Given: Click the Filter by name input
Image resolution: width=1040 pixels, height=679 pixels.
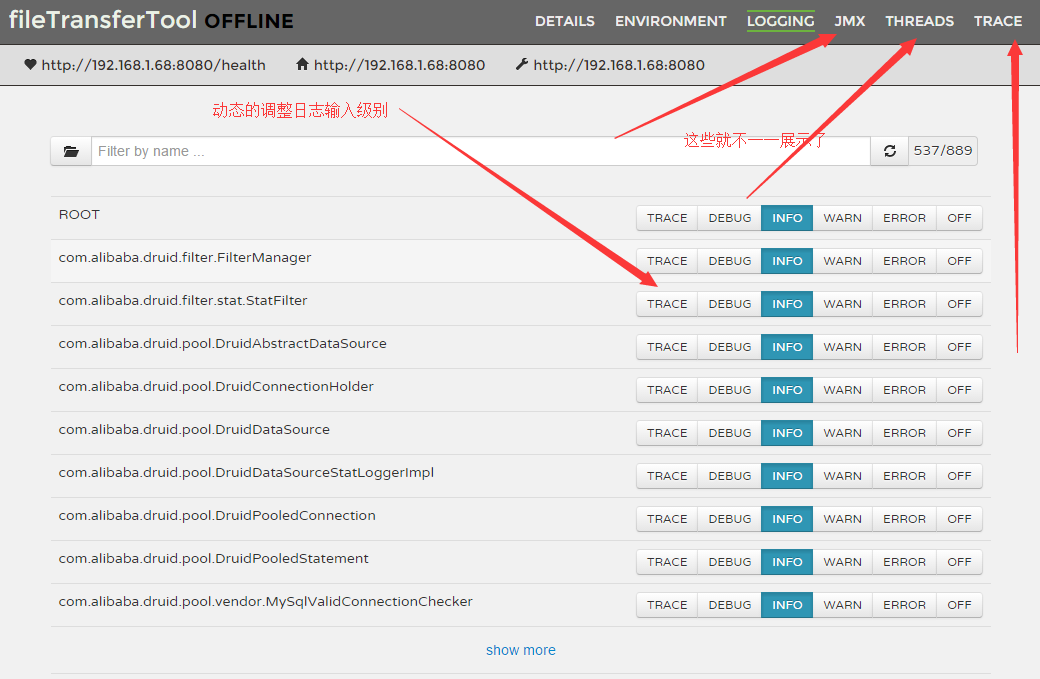Looking at the screenshot, I should [x=481, y=151].
